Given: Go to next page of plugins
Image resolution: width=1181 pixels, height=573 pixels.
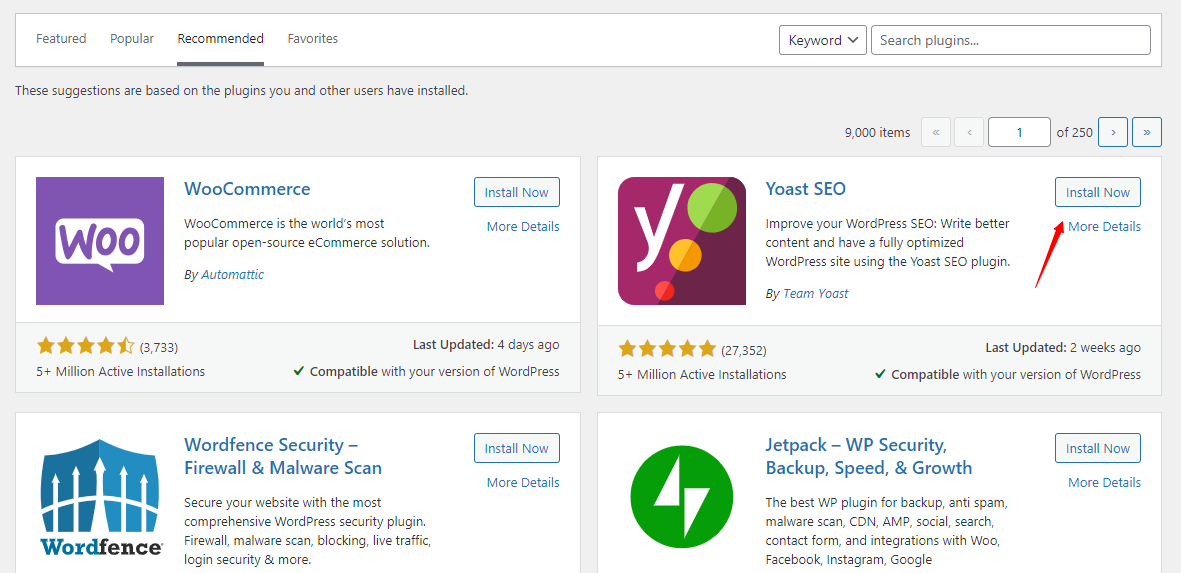Looking at the screenshot, I should [1112, 132].
